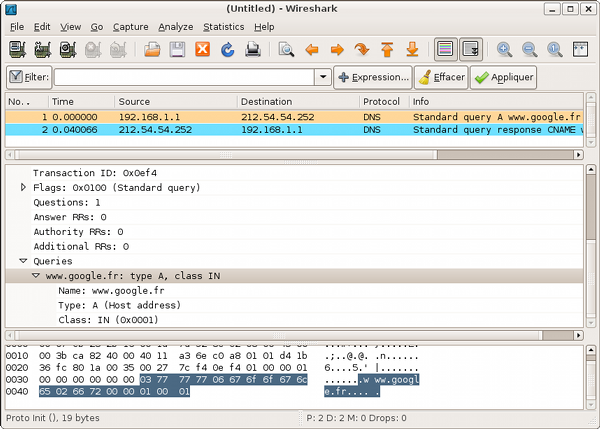Click the Filter button with funnel icon
This screenshot has height=429, width=600.
29,77
